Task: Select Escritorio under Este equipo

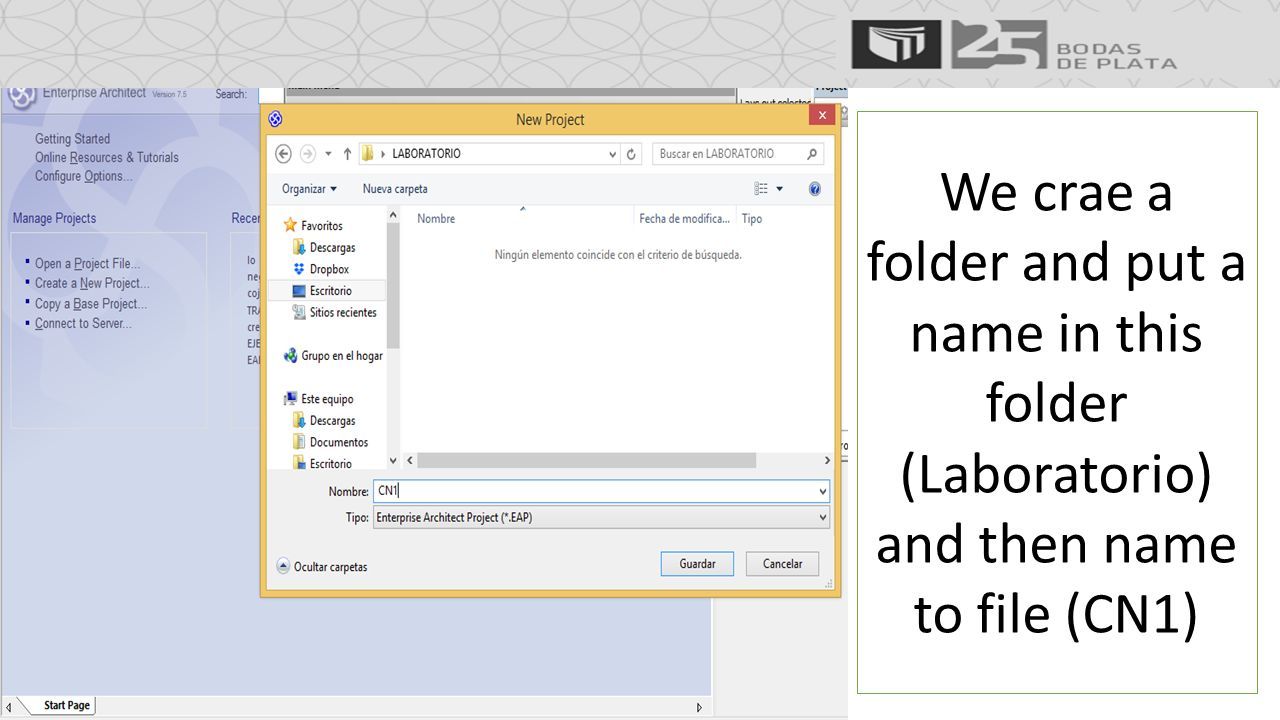Action: pyautogui.click(x=330, y=464)
